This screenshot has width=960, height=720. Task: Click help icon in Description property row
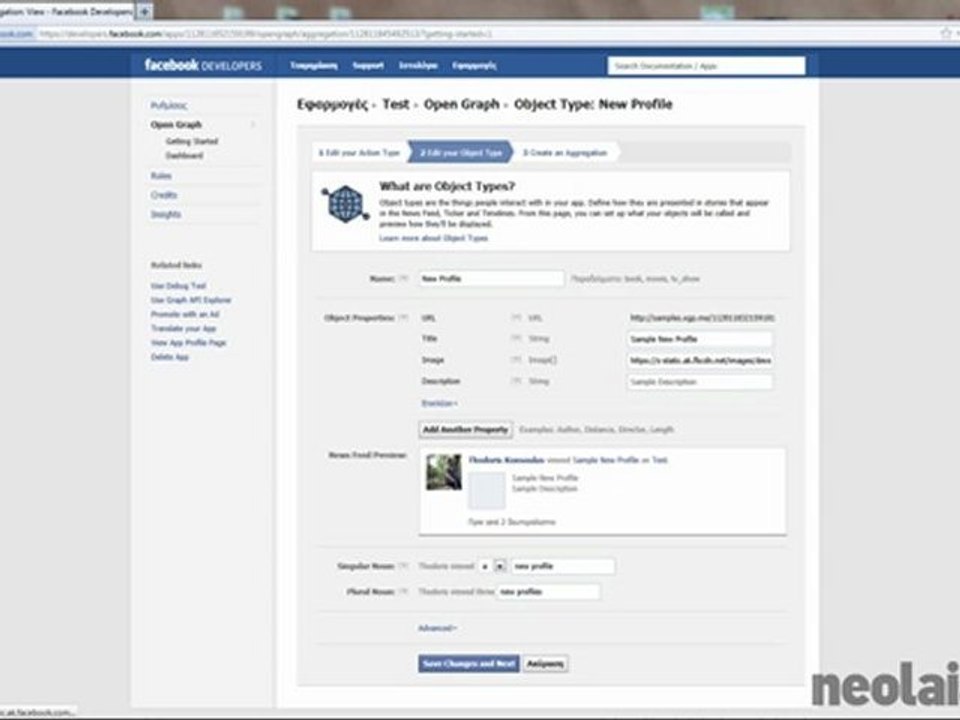(516, 381)
